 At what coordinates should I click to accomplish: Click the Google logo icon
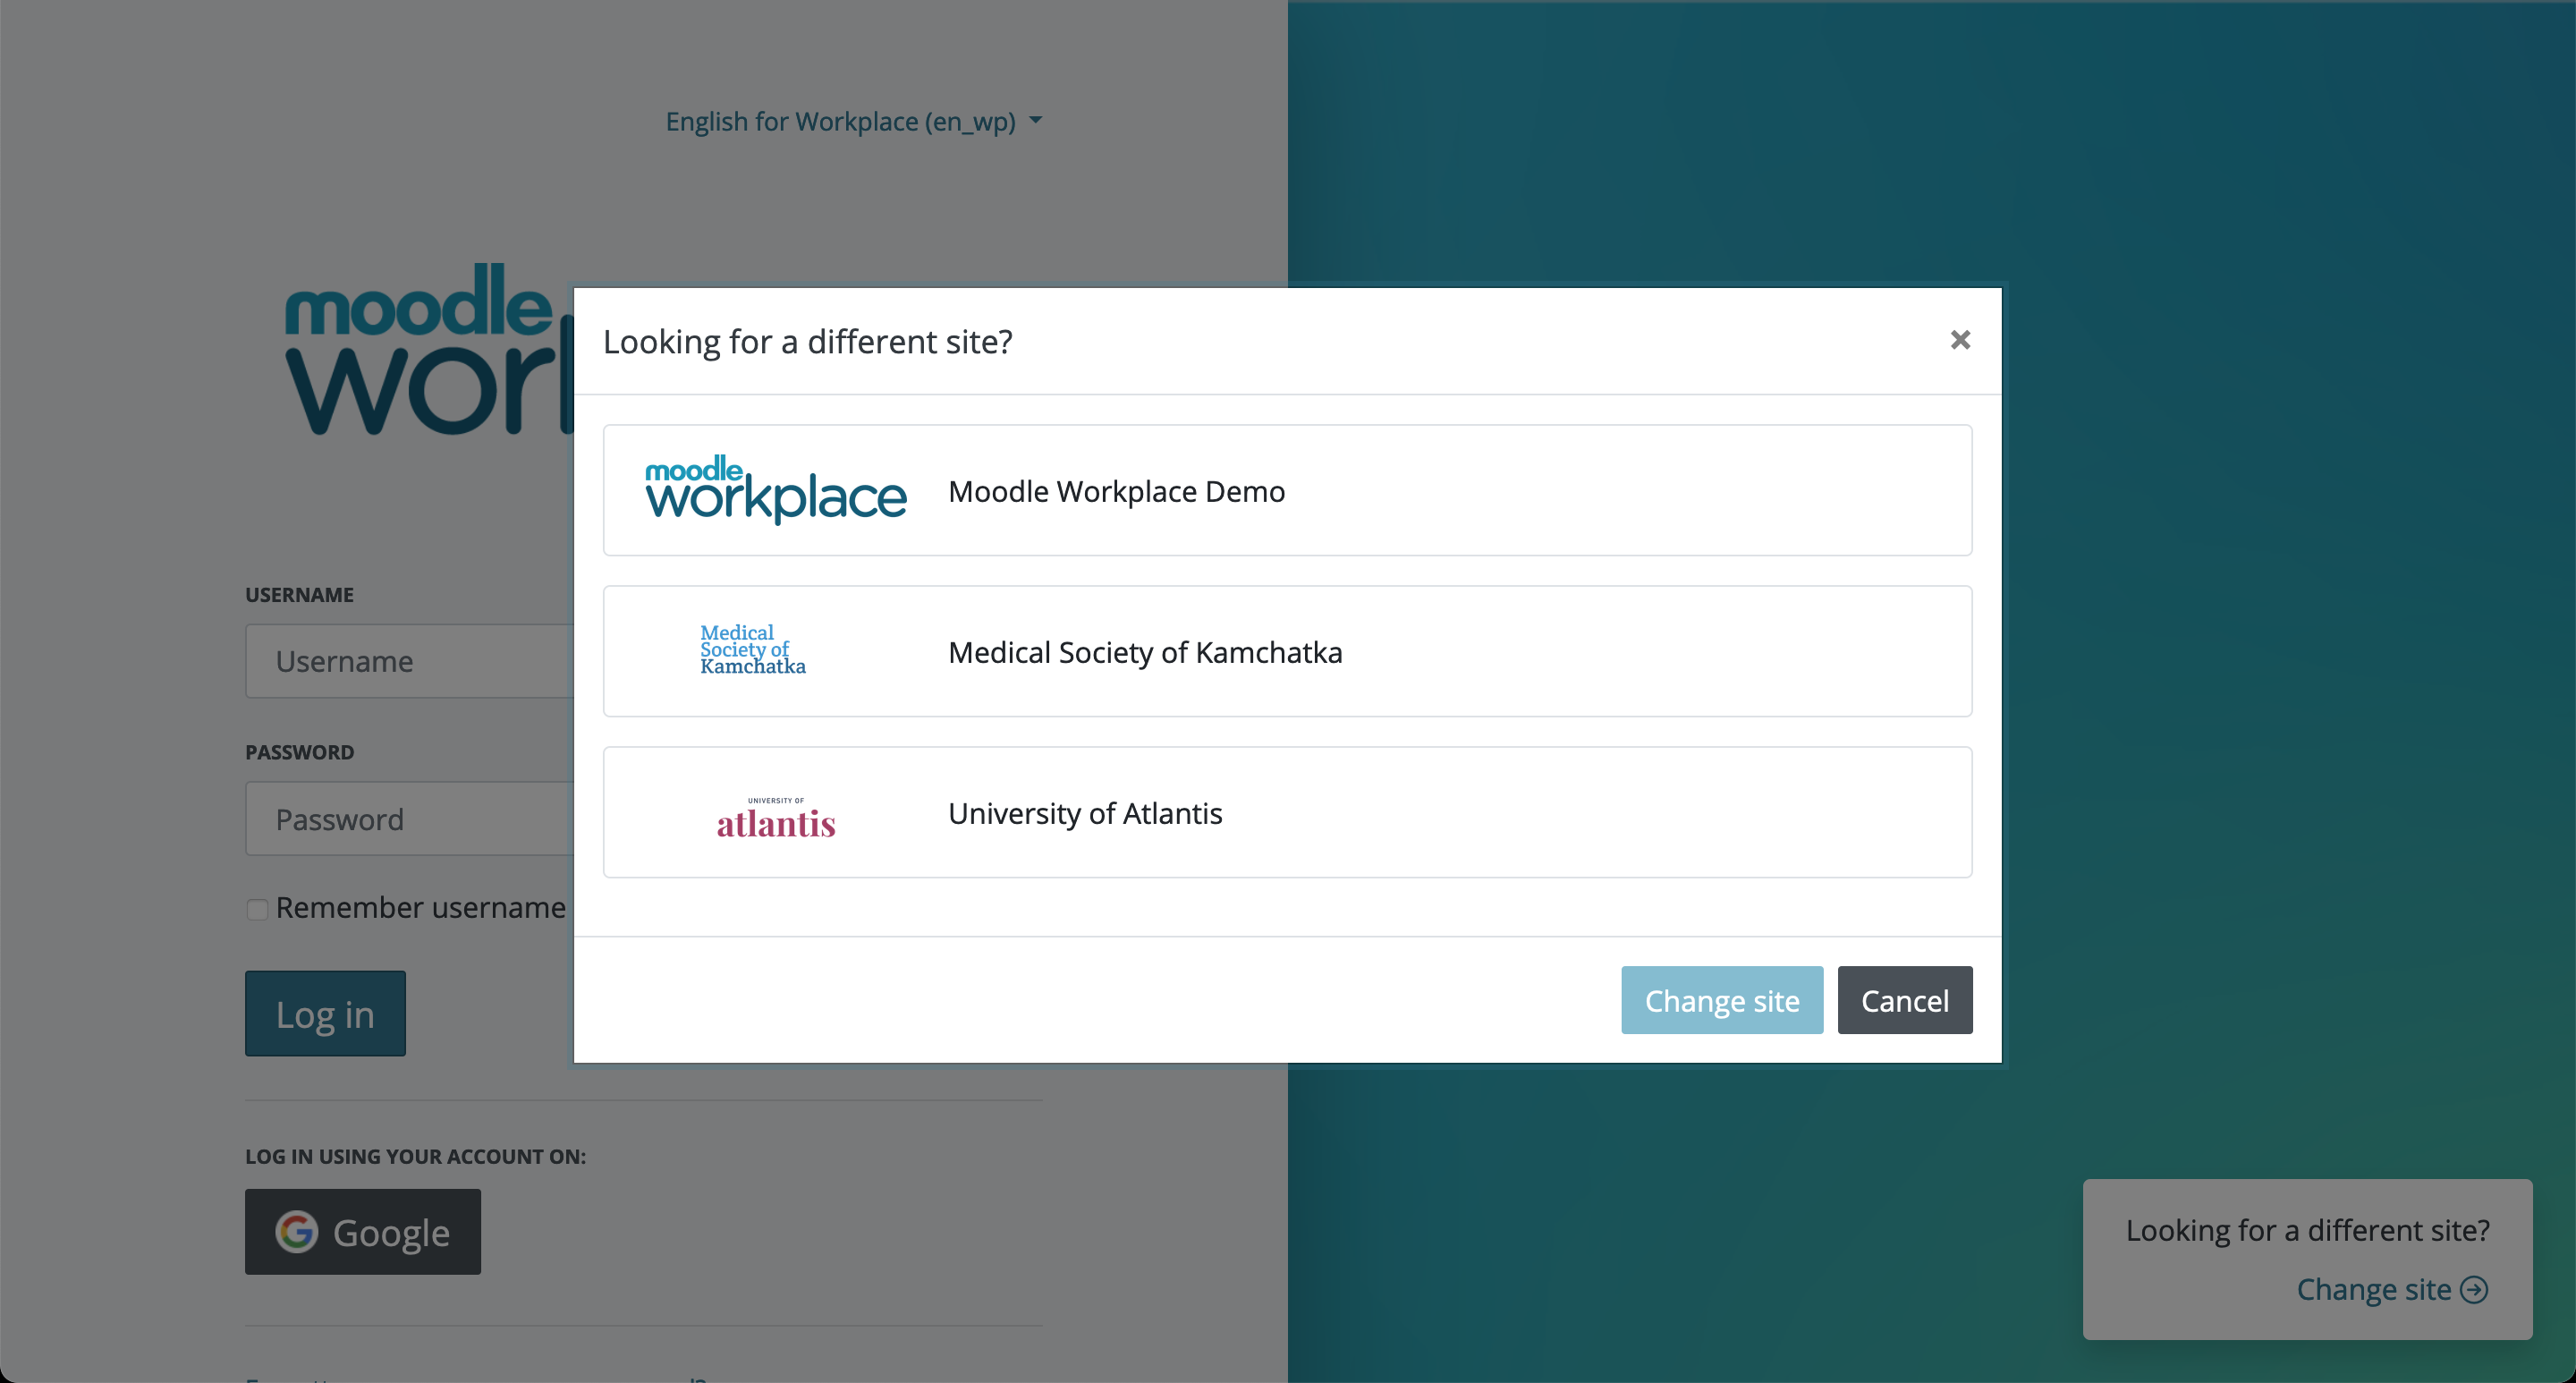click(297, 1232)
